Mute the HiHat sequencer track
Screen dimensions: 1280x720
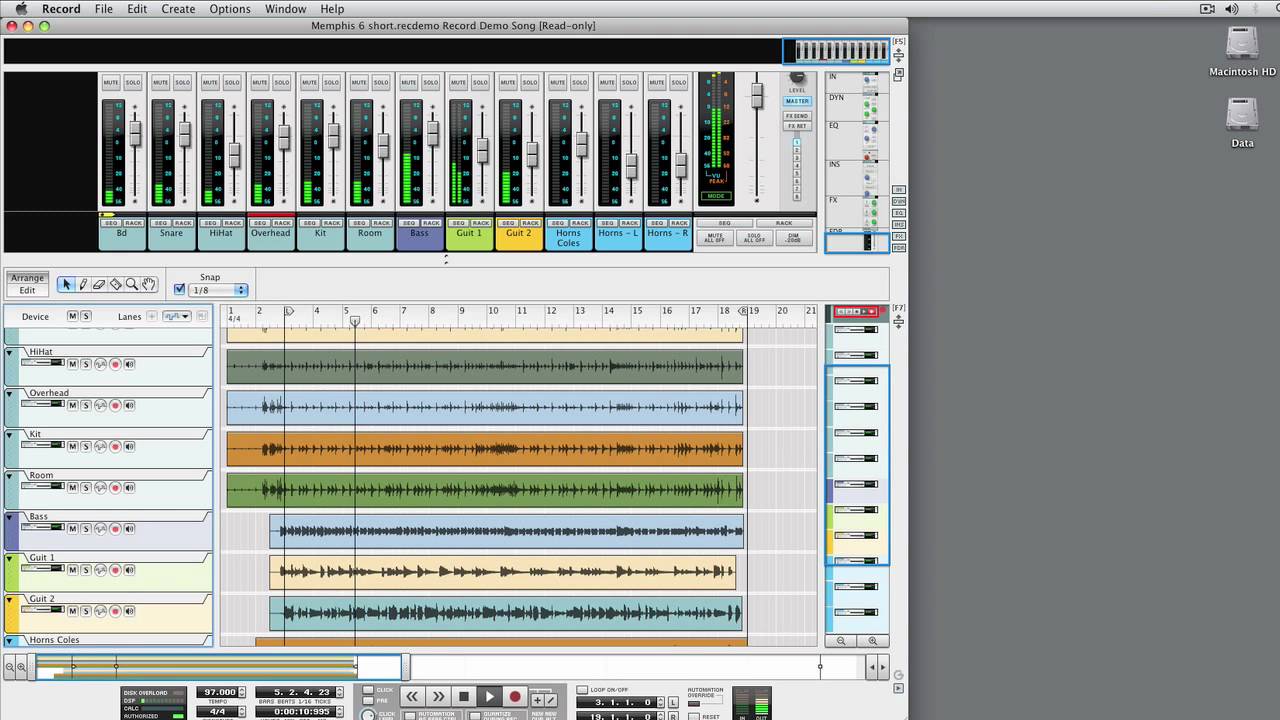point(72,364)
